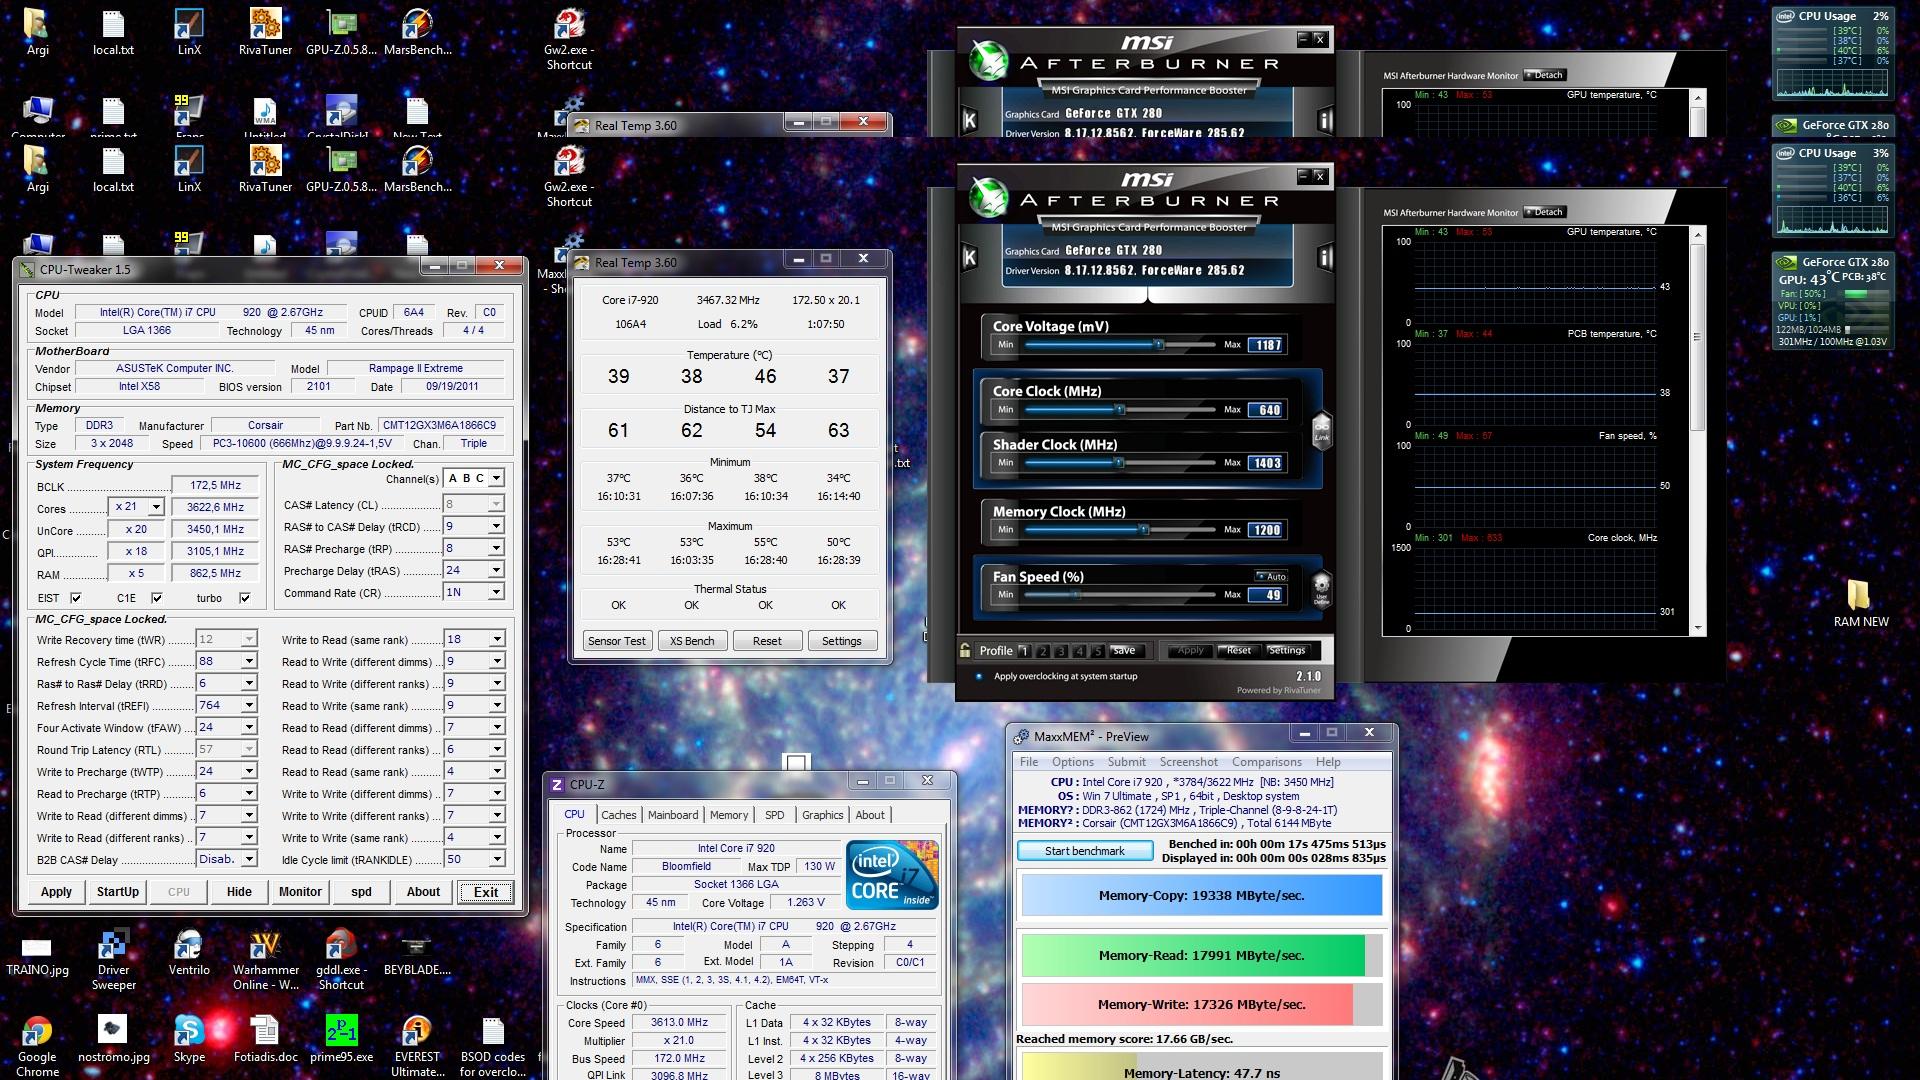This screenshot has height=1080, width=1920.
Task: Switch to Mainboard tab in CPU-Z
Action: 673,815
